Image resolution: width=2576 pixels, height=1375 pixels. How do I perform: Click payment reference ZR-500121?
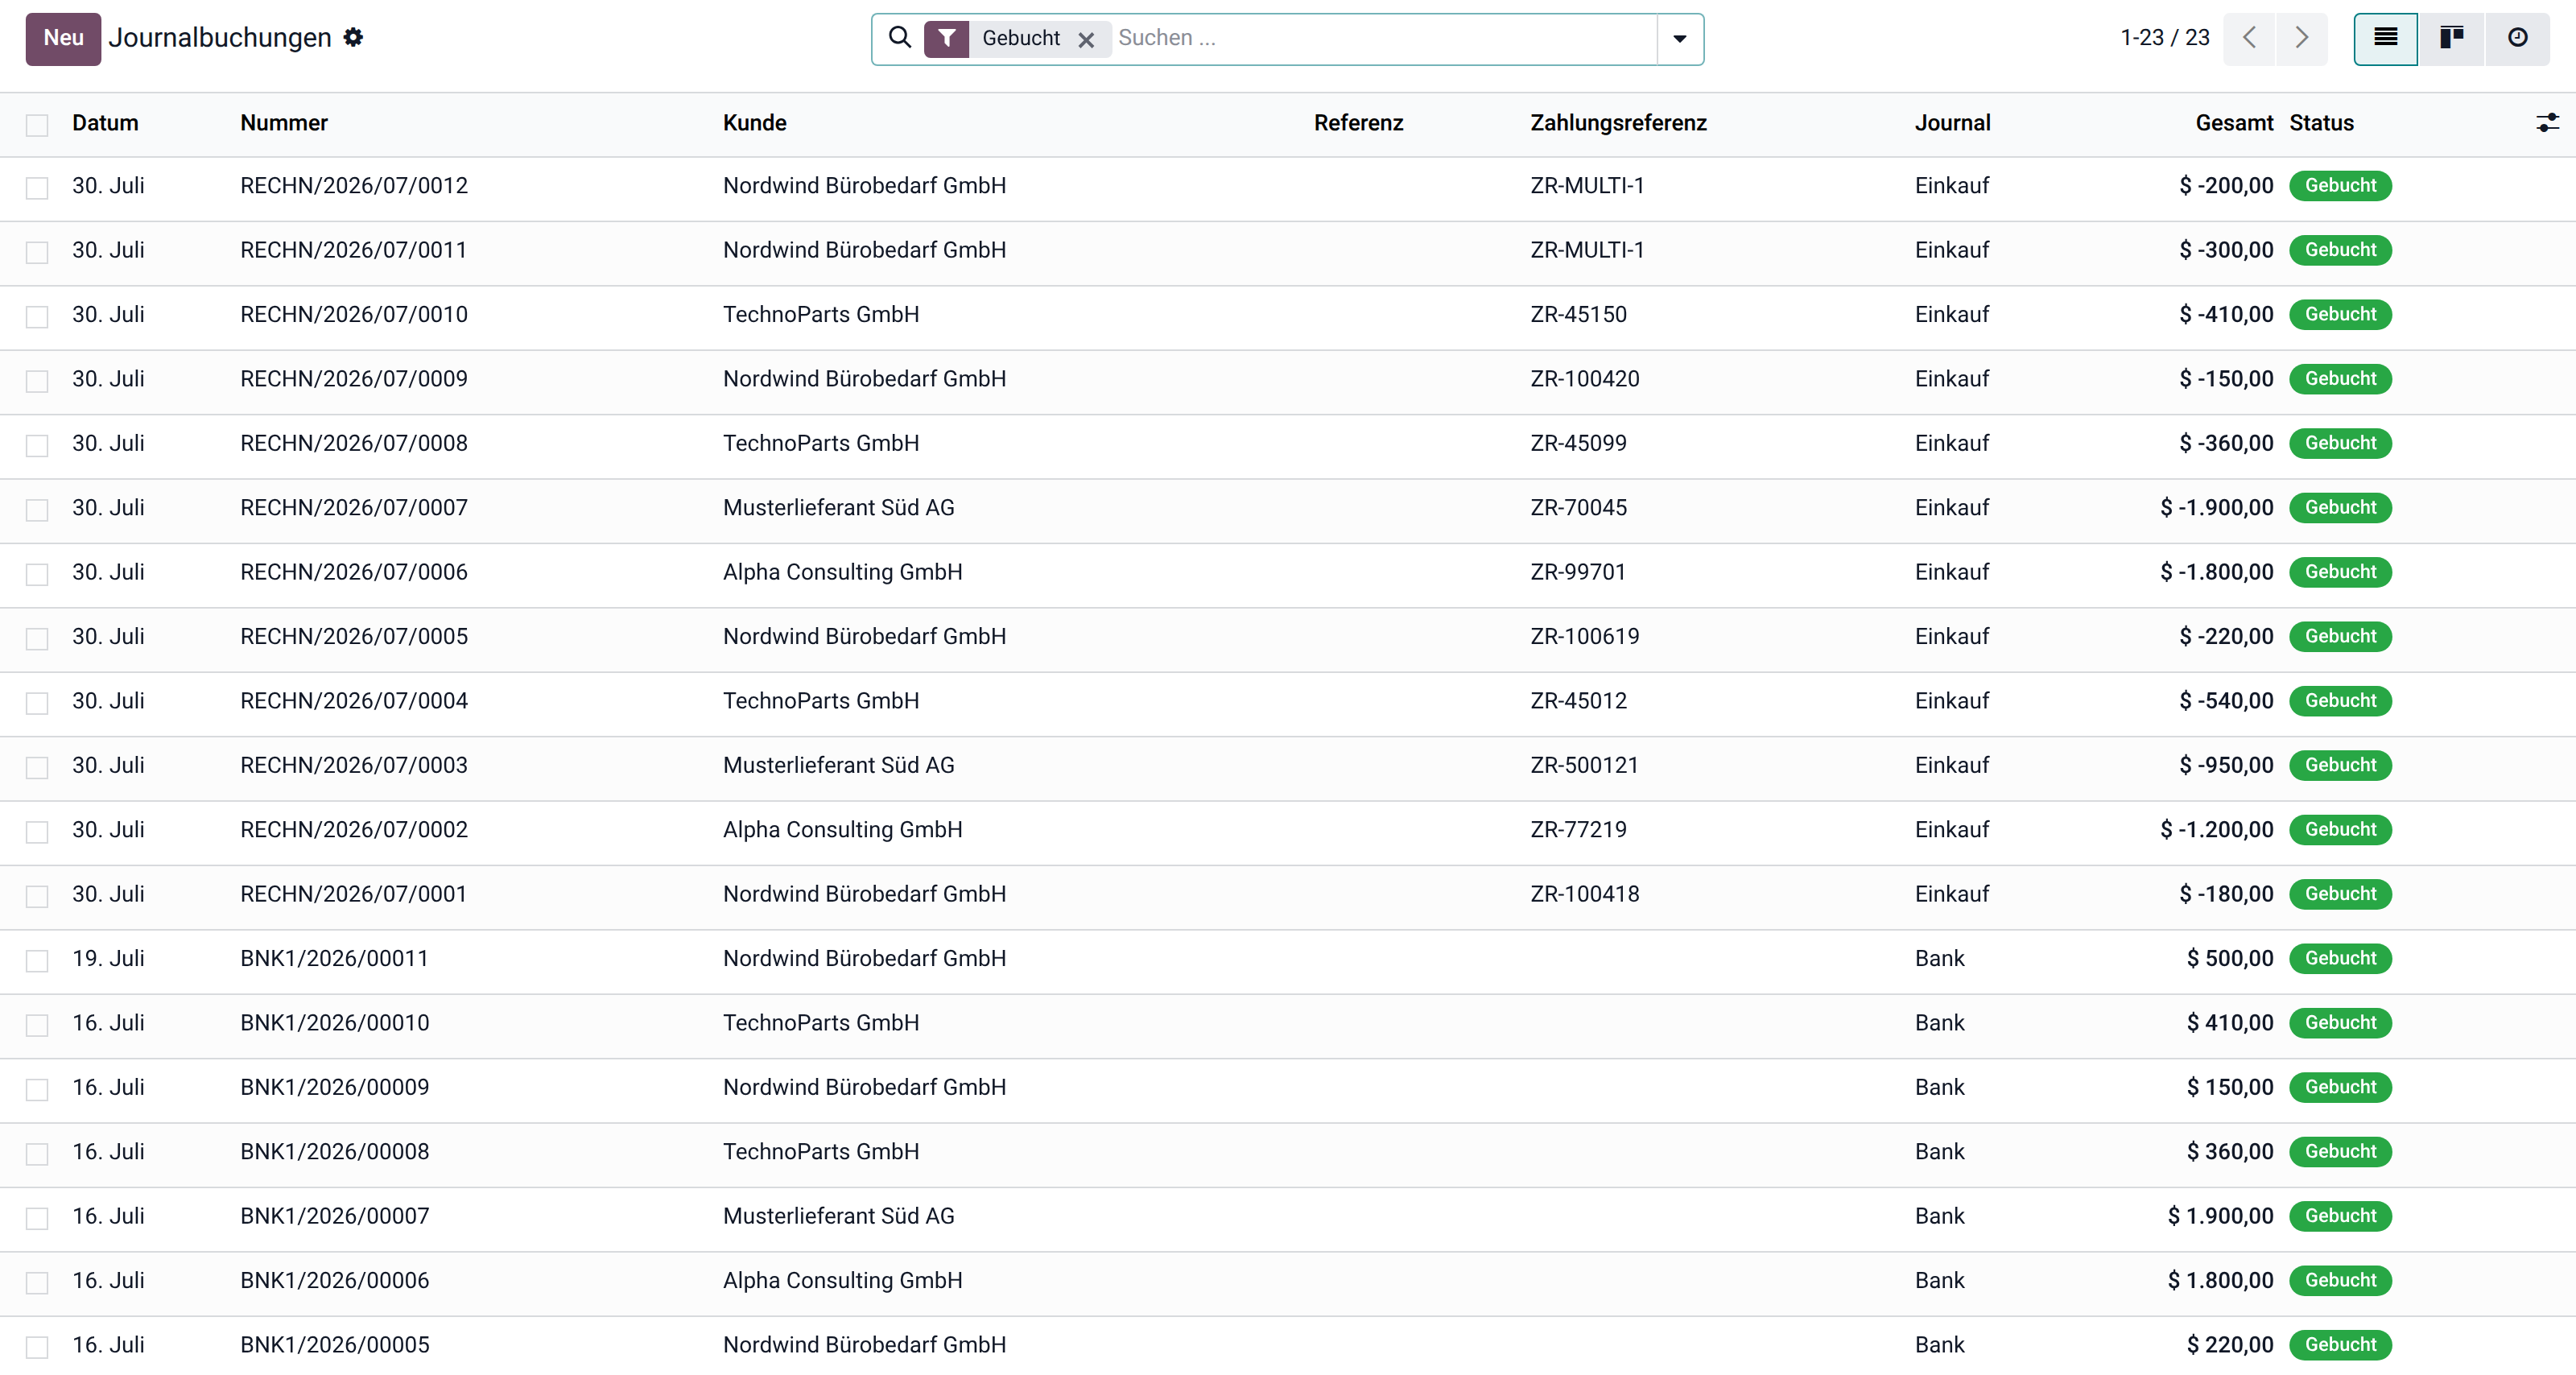coord(1585,765)
